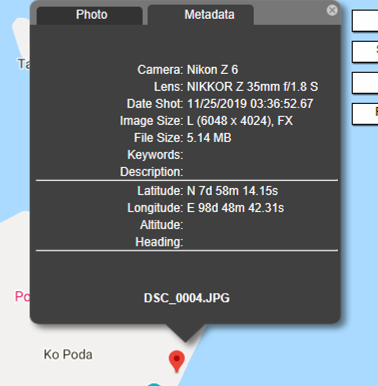The height and width of the screenshot is (386, 378).
Task: Click the NIKKOR Z 35mm lens value
Action: 252,87
